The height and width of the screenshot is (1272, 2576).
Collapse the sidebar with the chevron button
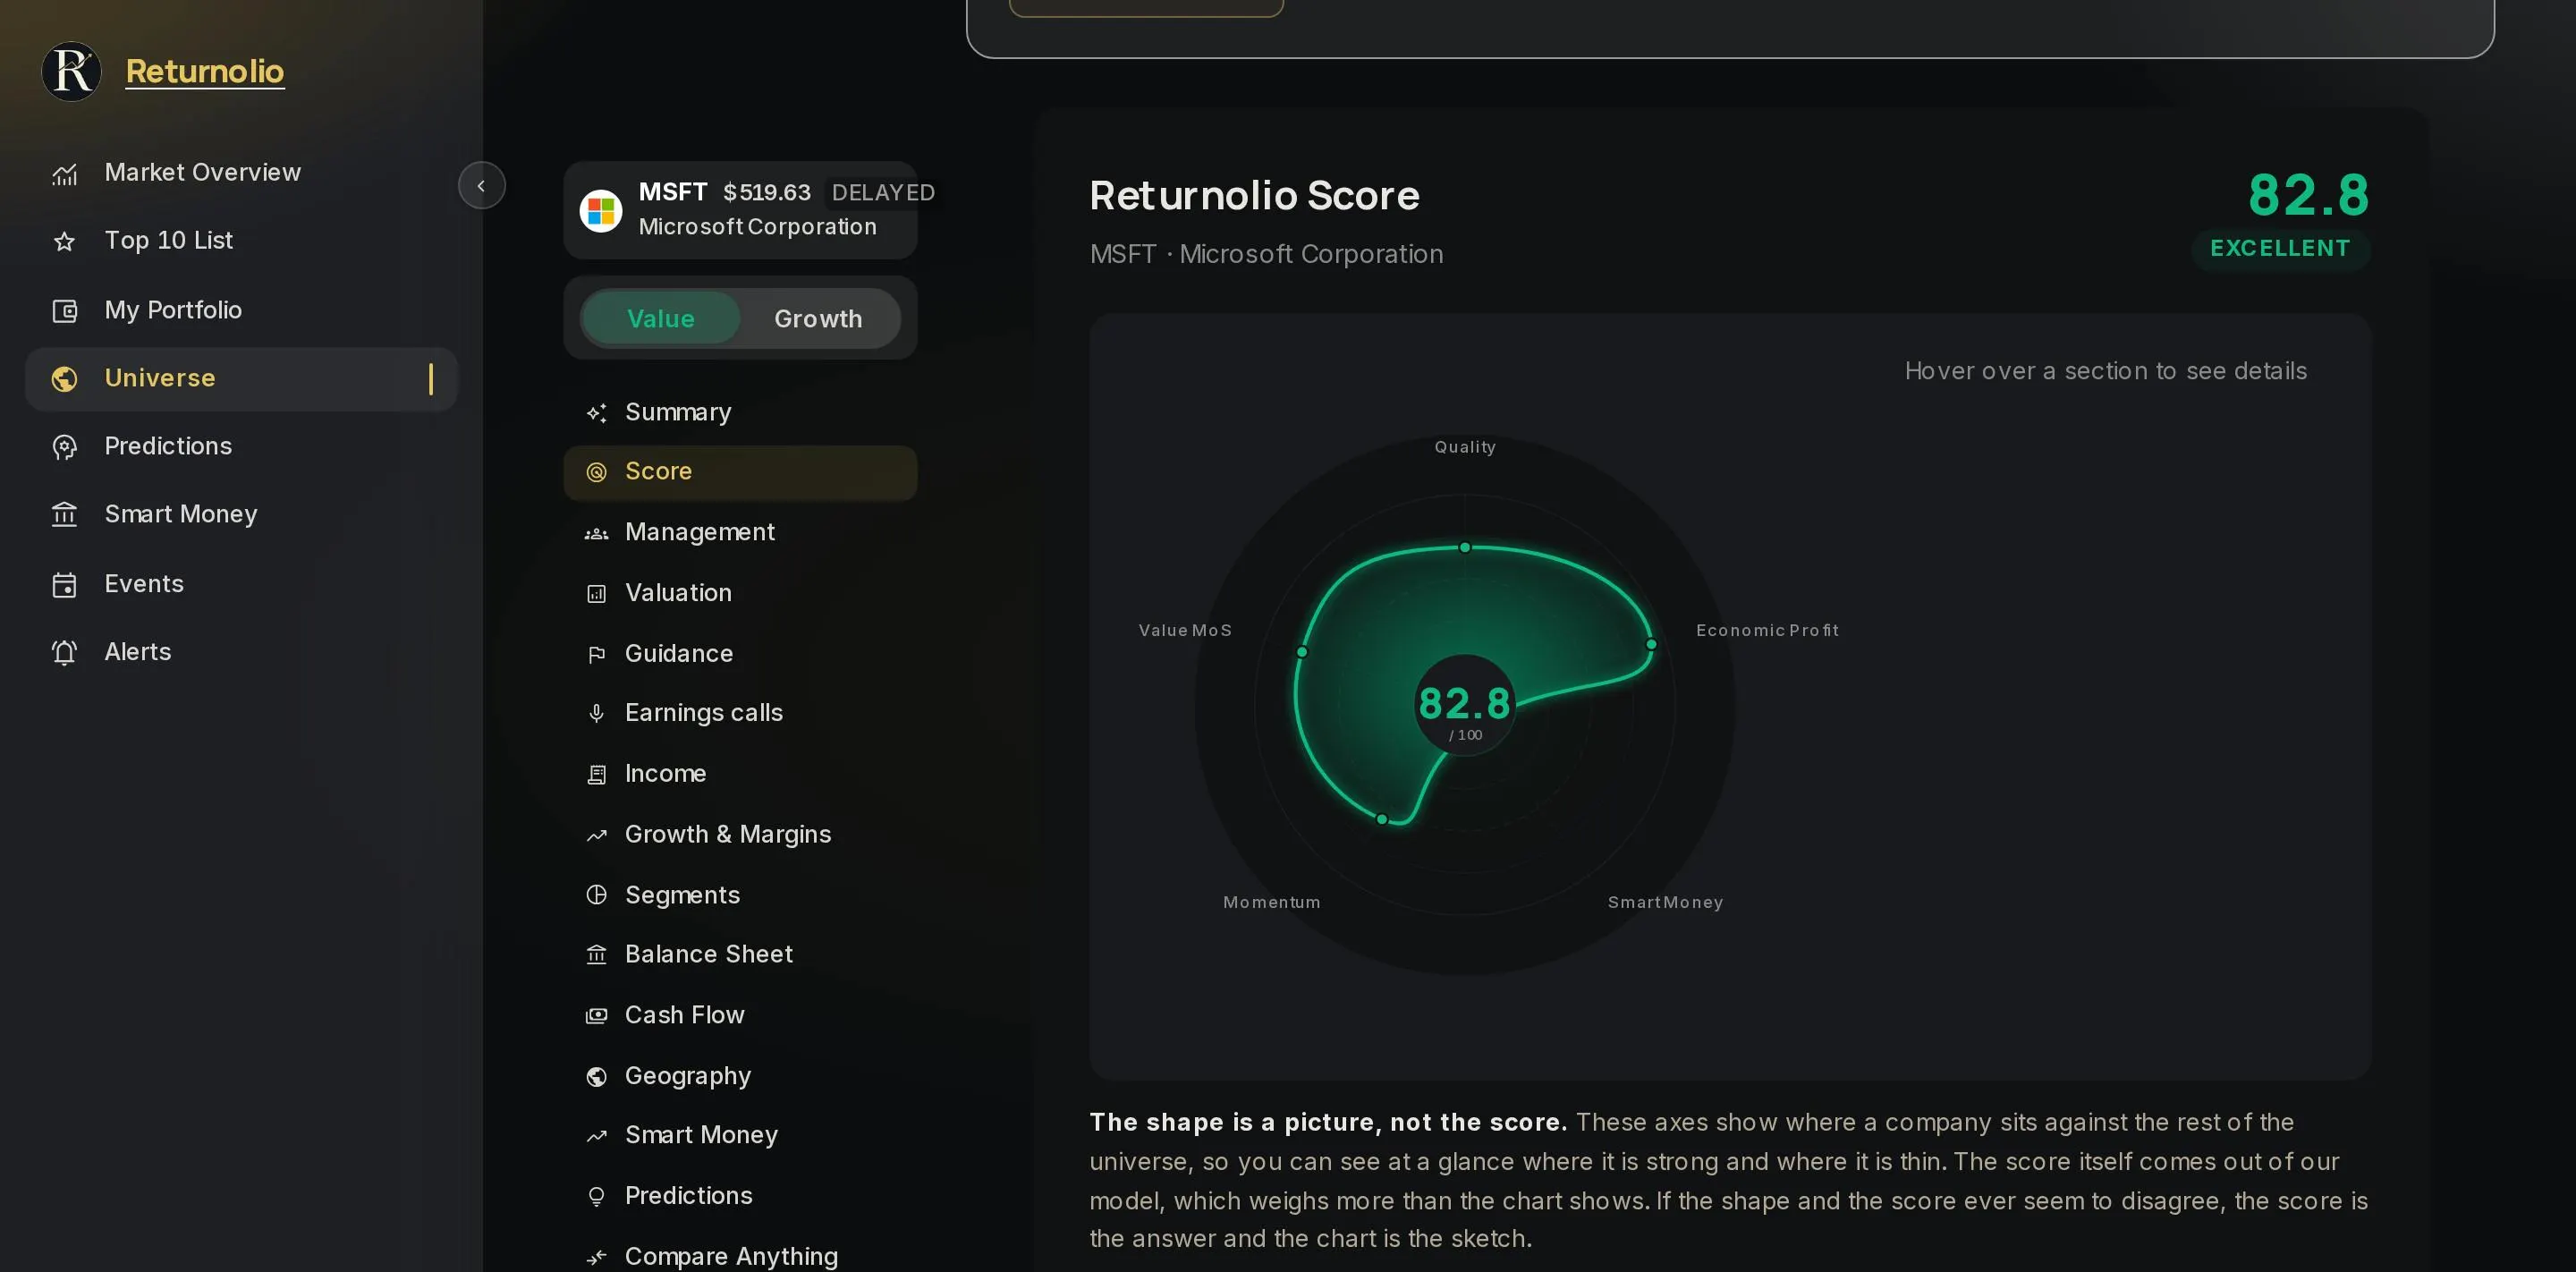(x=481, y=186)
